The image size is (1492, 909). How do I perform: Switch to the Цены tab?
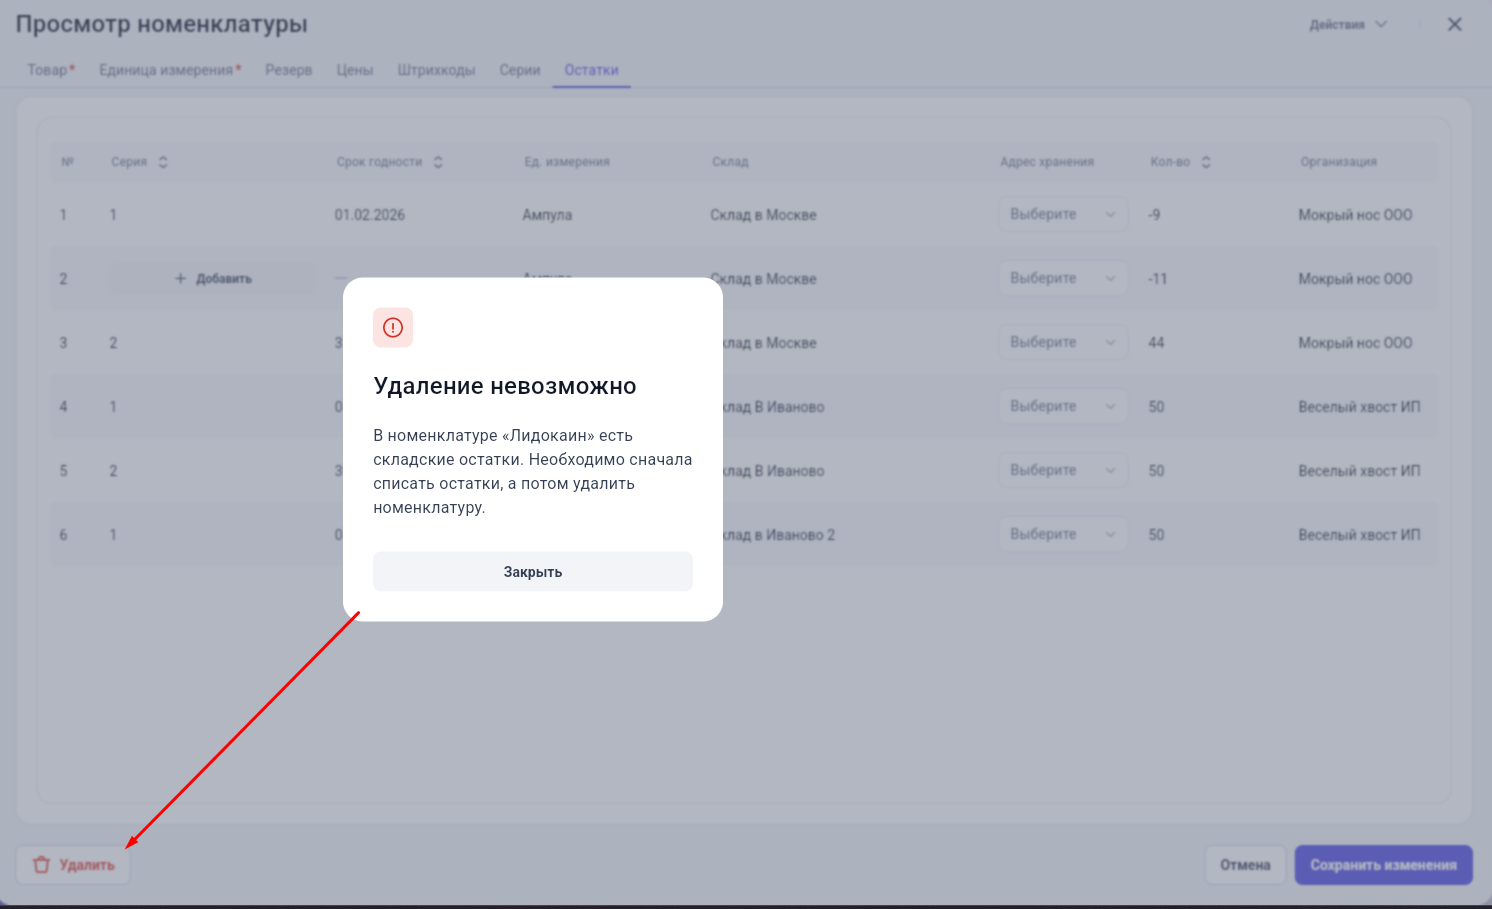[x=355, y=70]
